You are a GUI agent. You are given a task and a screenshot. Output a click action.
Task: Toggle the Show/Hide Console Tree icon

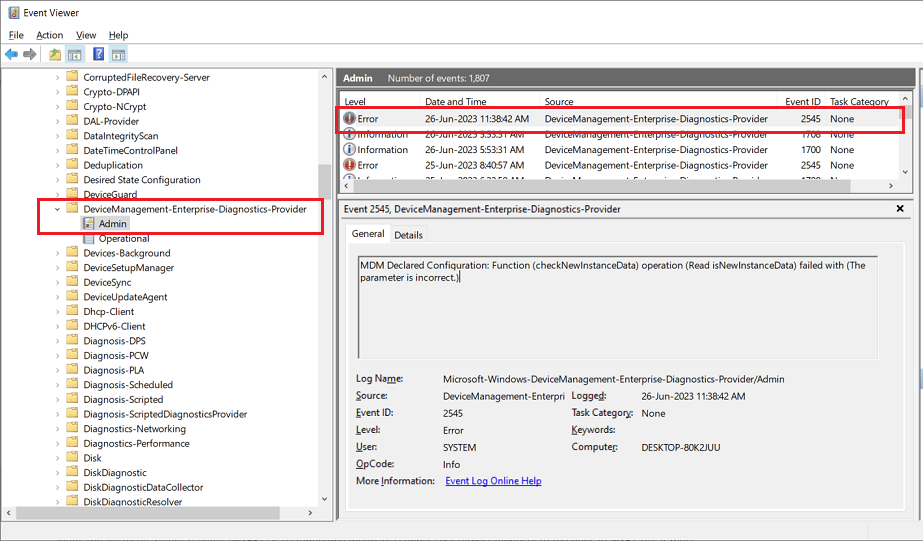(x=75, y=55)
